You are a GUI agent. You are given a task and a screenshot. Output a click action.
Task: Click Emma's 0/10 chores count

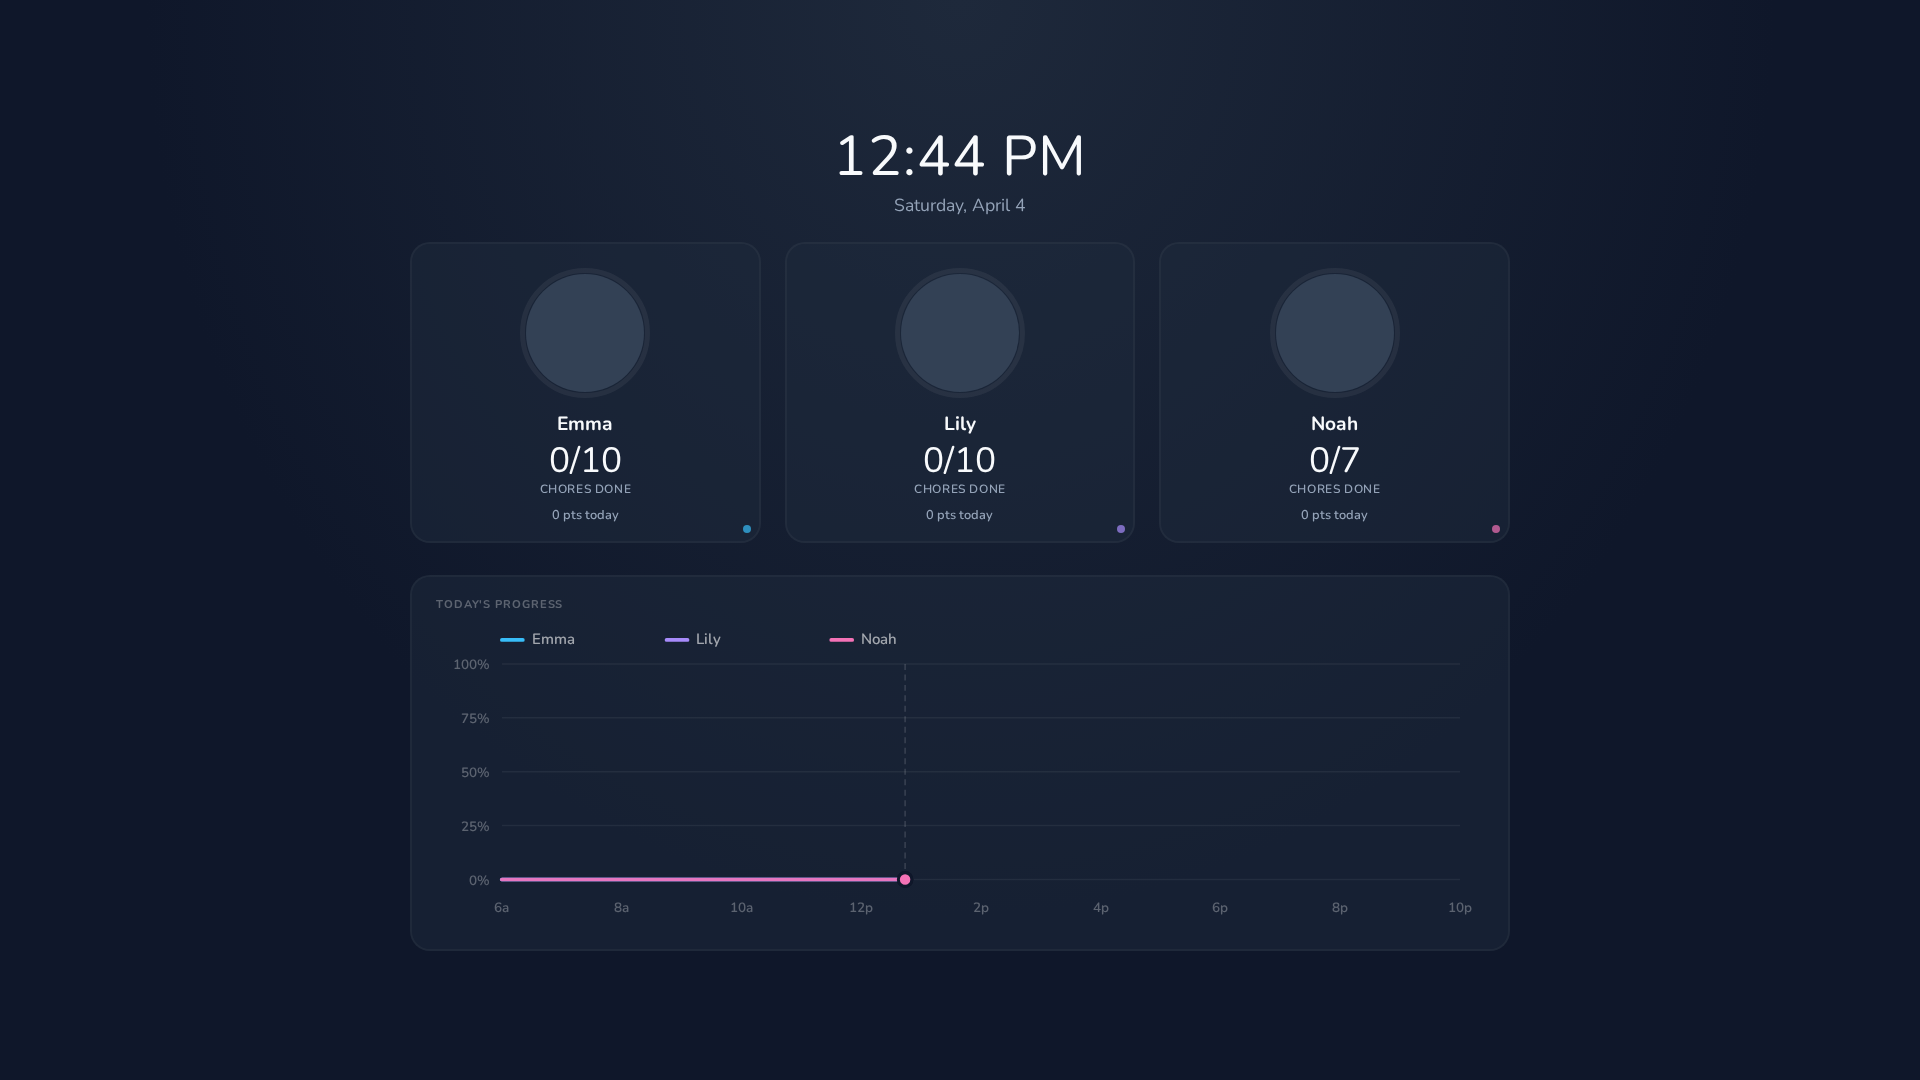point(585,460)
